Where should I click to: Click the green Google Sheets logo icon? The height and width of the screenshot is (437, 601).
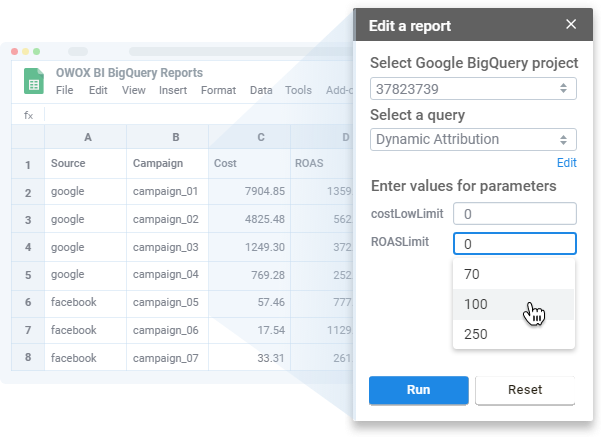click(x=33, y=81)
